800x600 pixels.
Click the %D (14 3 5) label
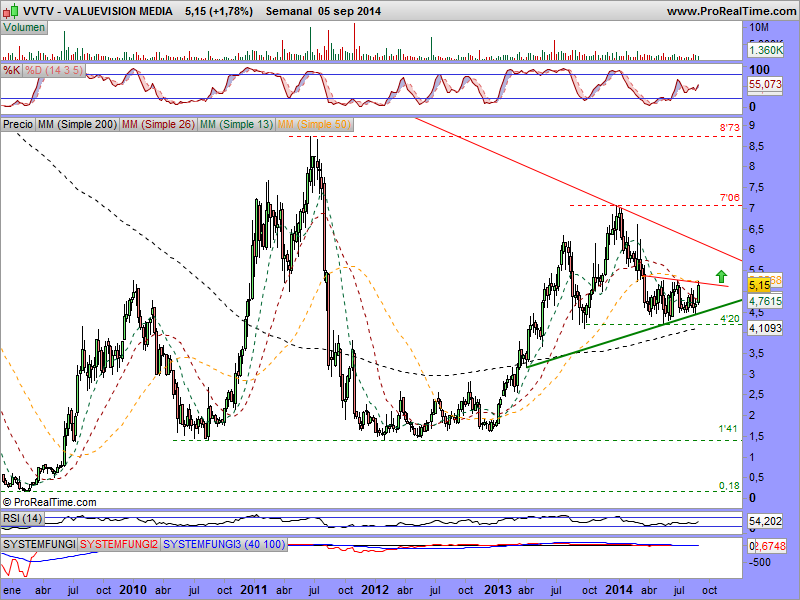(x=54, y=70)
